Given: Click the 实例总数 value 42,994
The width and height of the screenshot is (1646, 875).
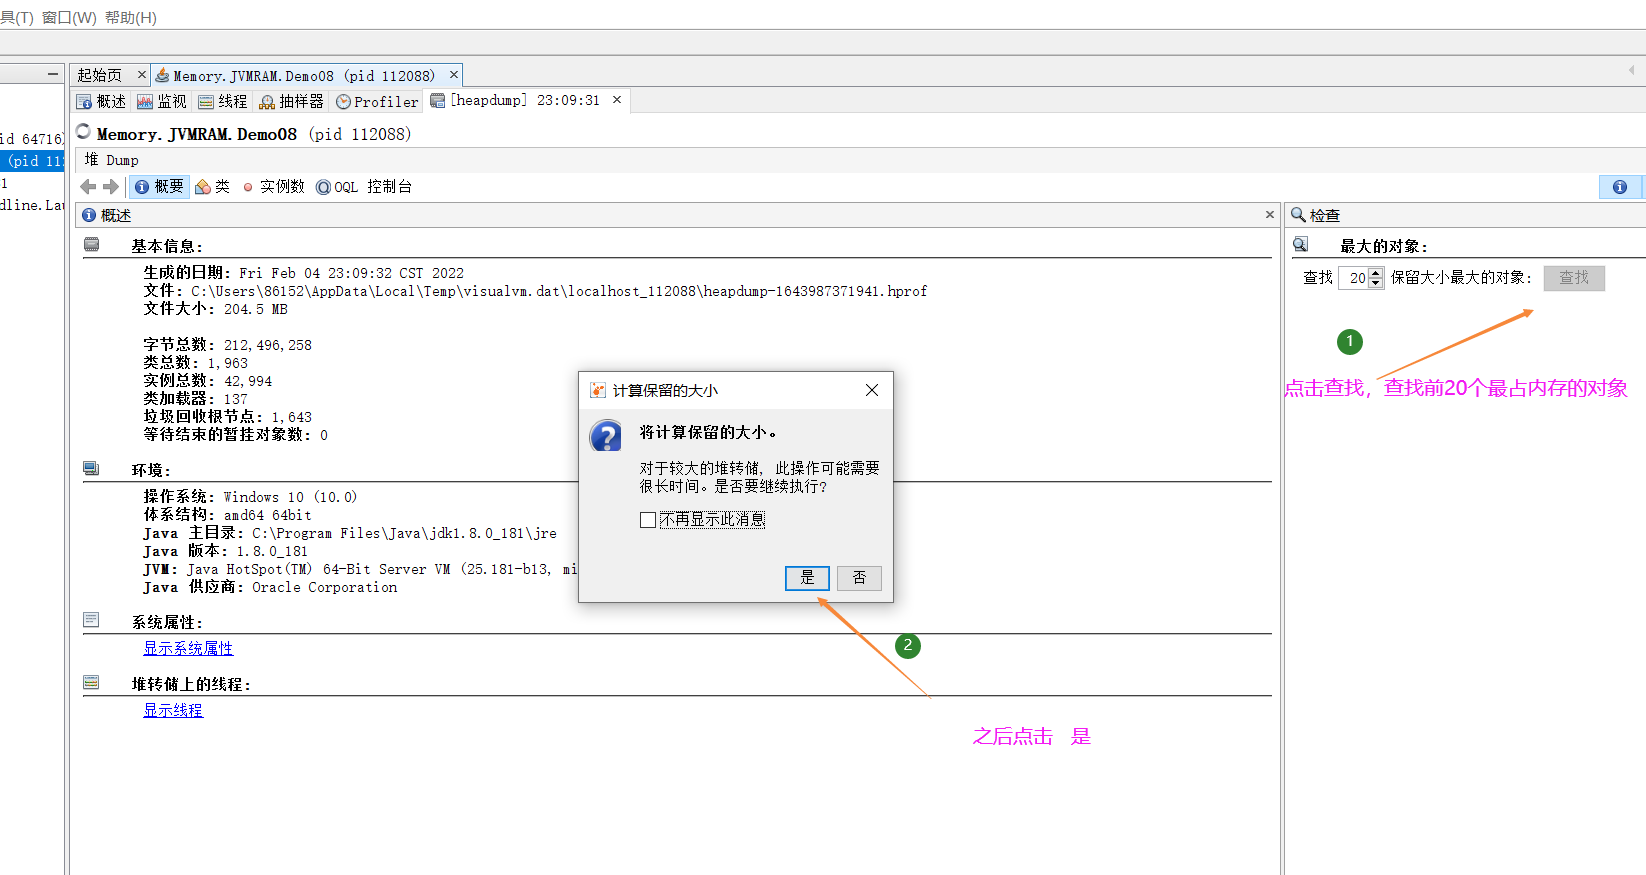Looking at the screenshot, I should pyautogui.click(x=248, y=381).
